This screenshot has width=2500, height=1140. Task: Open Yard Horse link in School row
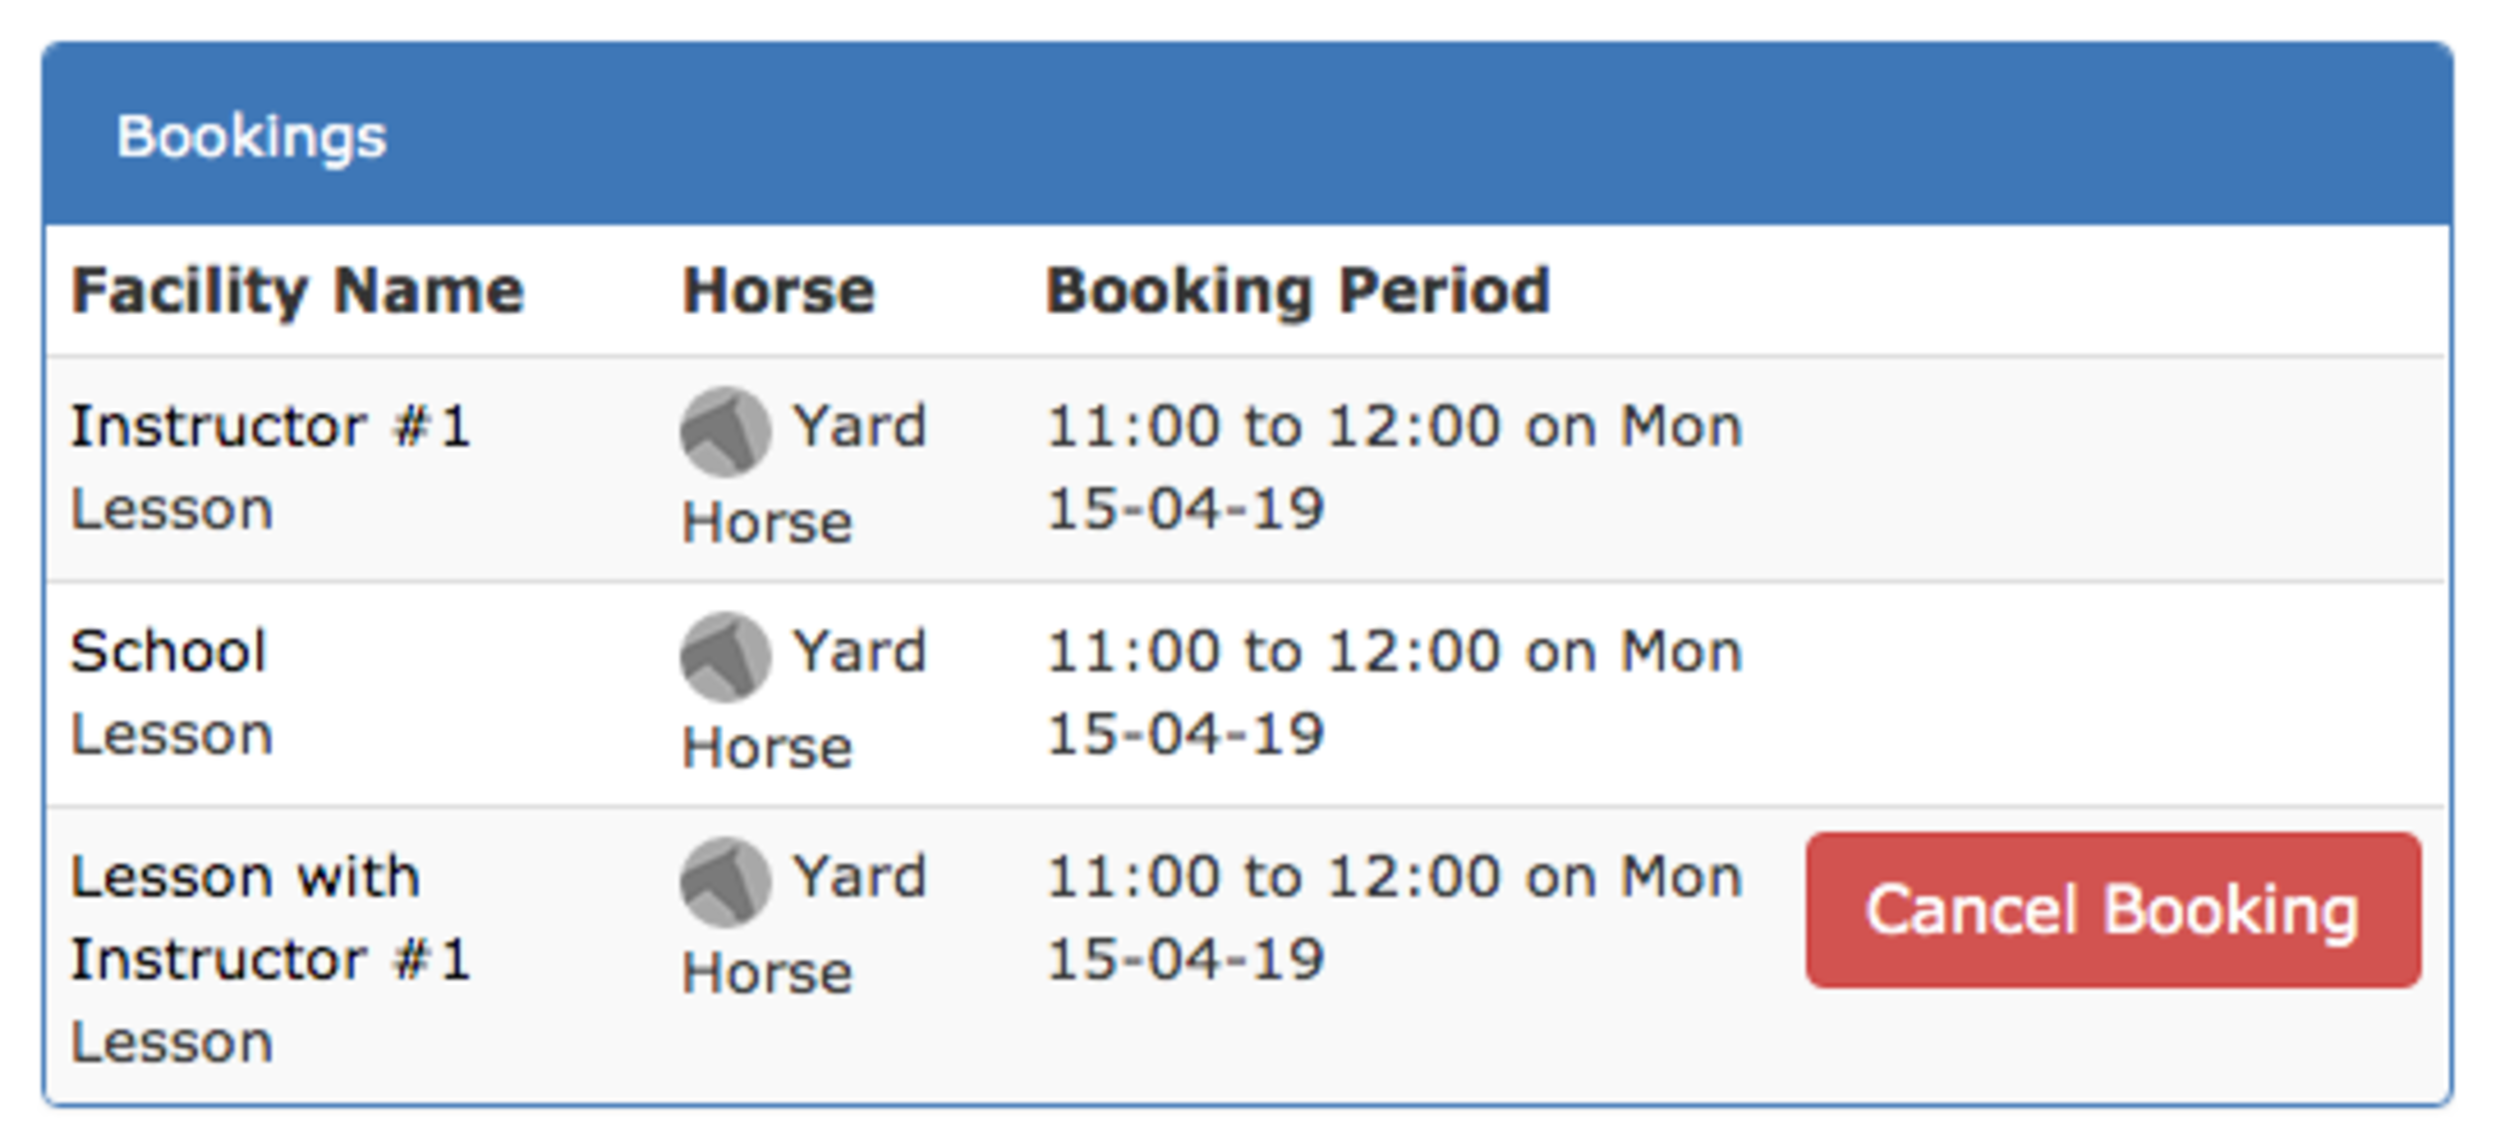(805, 697)
